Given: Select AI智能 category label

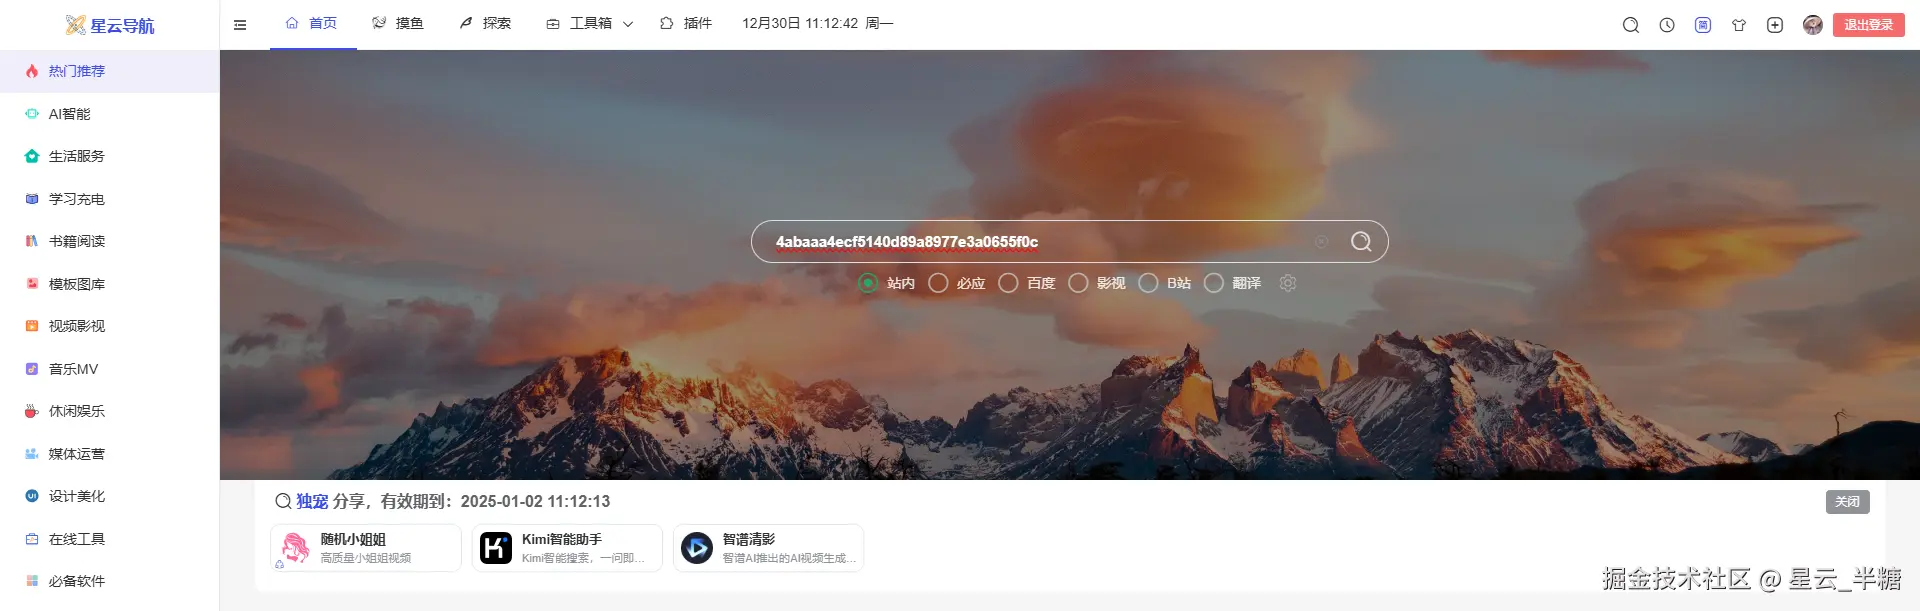Looking at the screenshot, I should coord(70,114).
